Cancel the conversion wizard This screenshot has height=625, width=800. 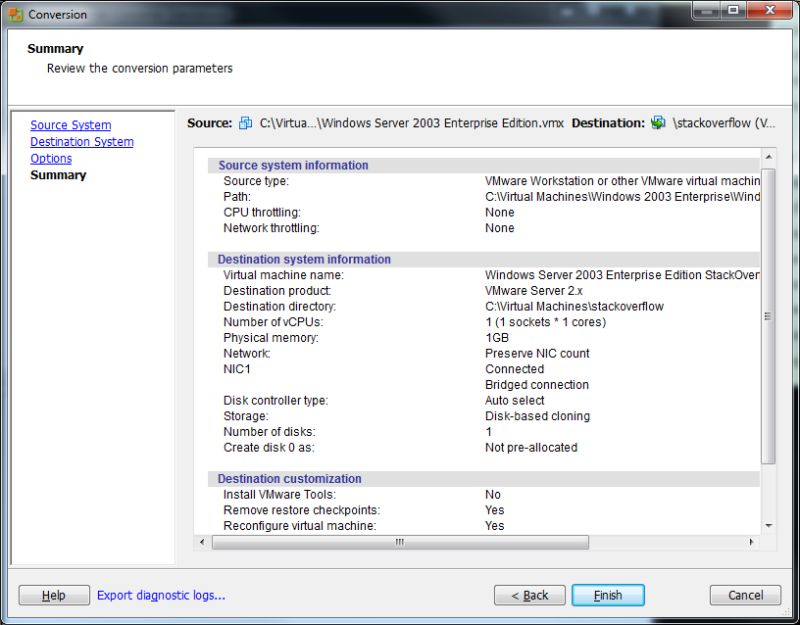tap(744, 595)
